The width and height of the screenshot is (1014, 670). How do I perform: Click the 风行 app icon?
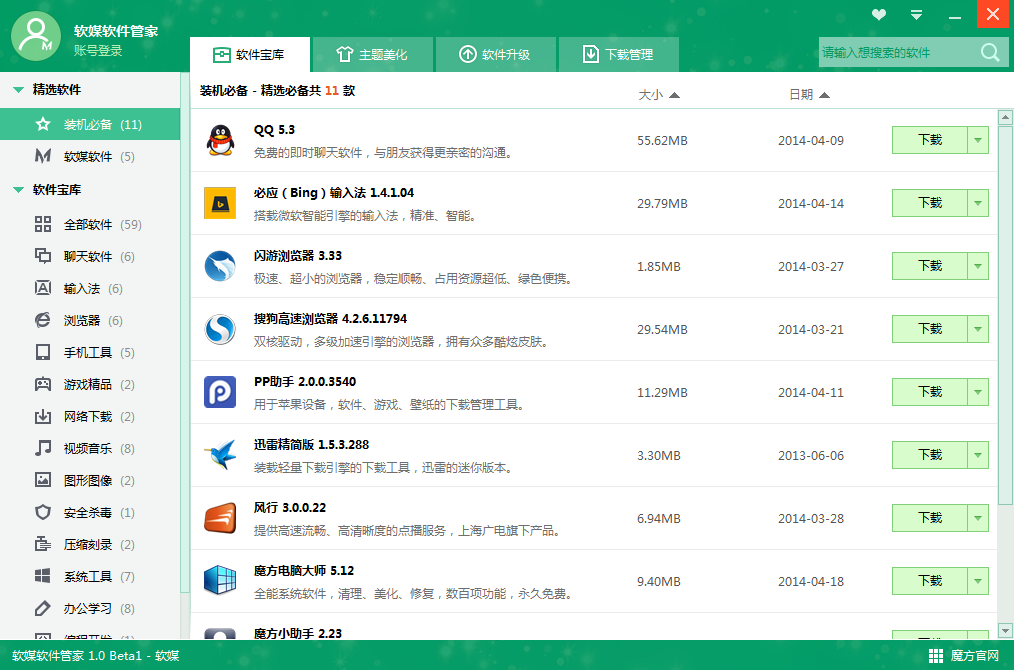[220, 518]
